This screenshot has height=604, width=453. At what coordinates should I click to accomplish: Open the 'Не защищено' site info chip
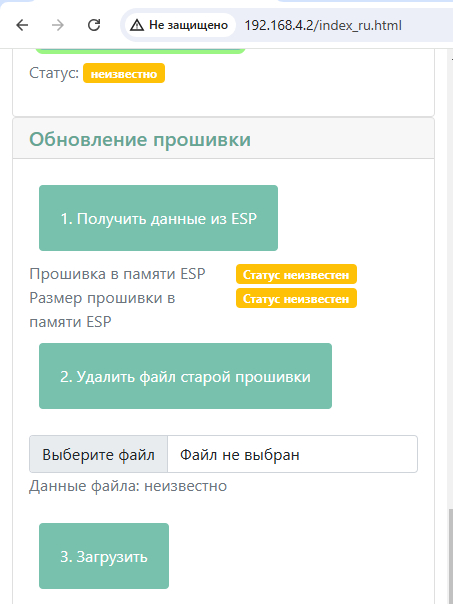click(180, 25)
